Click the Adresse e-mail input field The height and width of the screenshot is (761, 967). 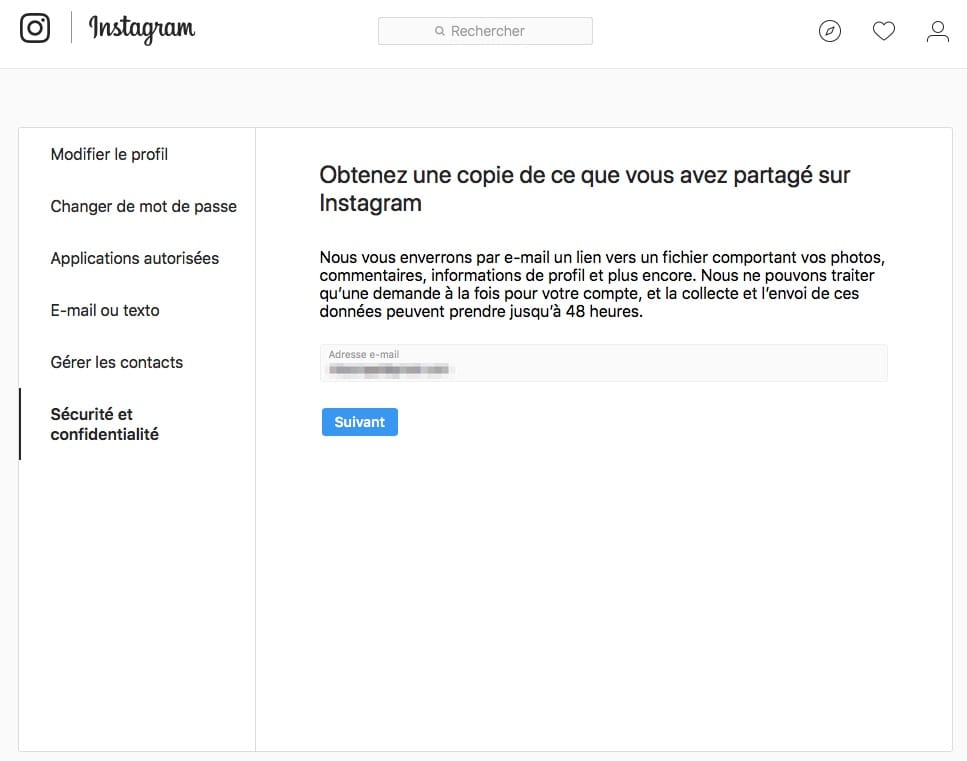[x=604, y=363]
